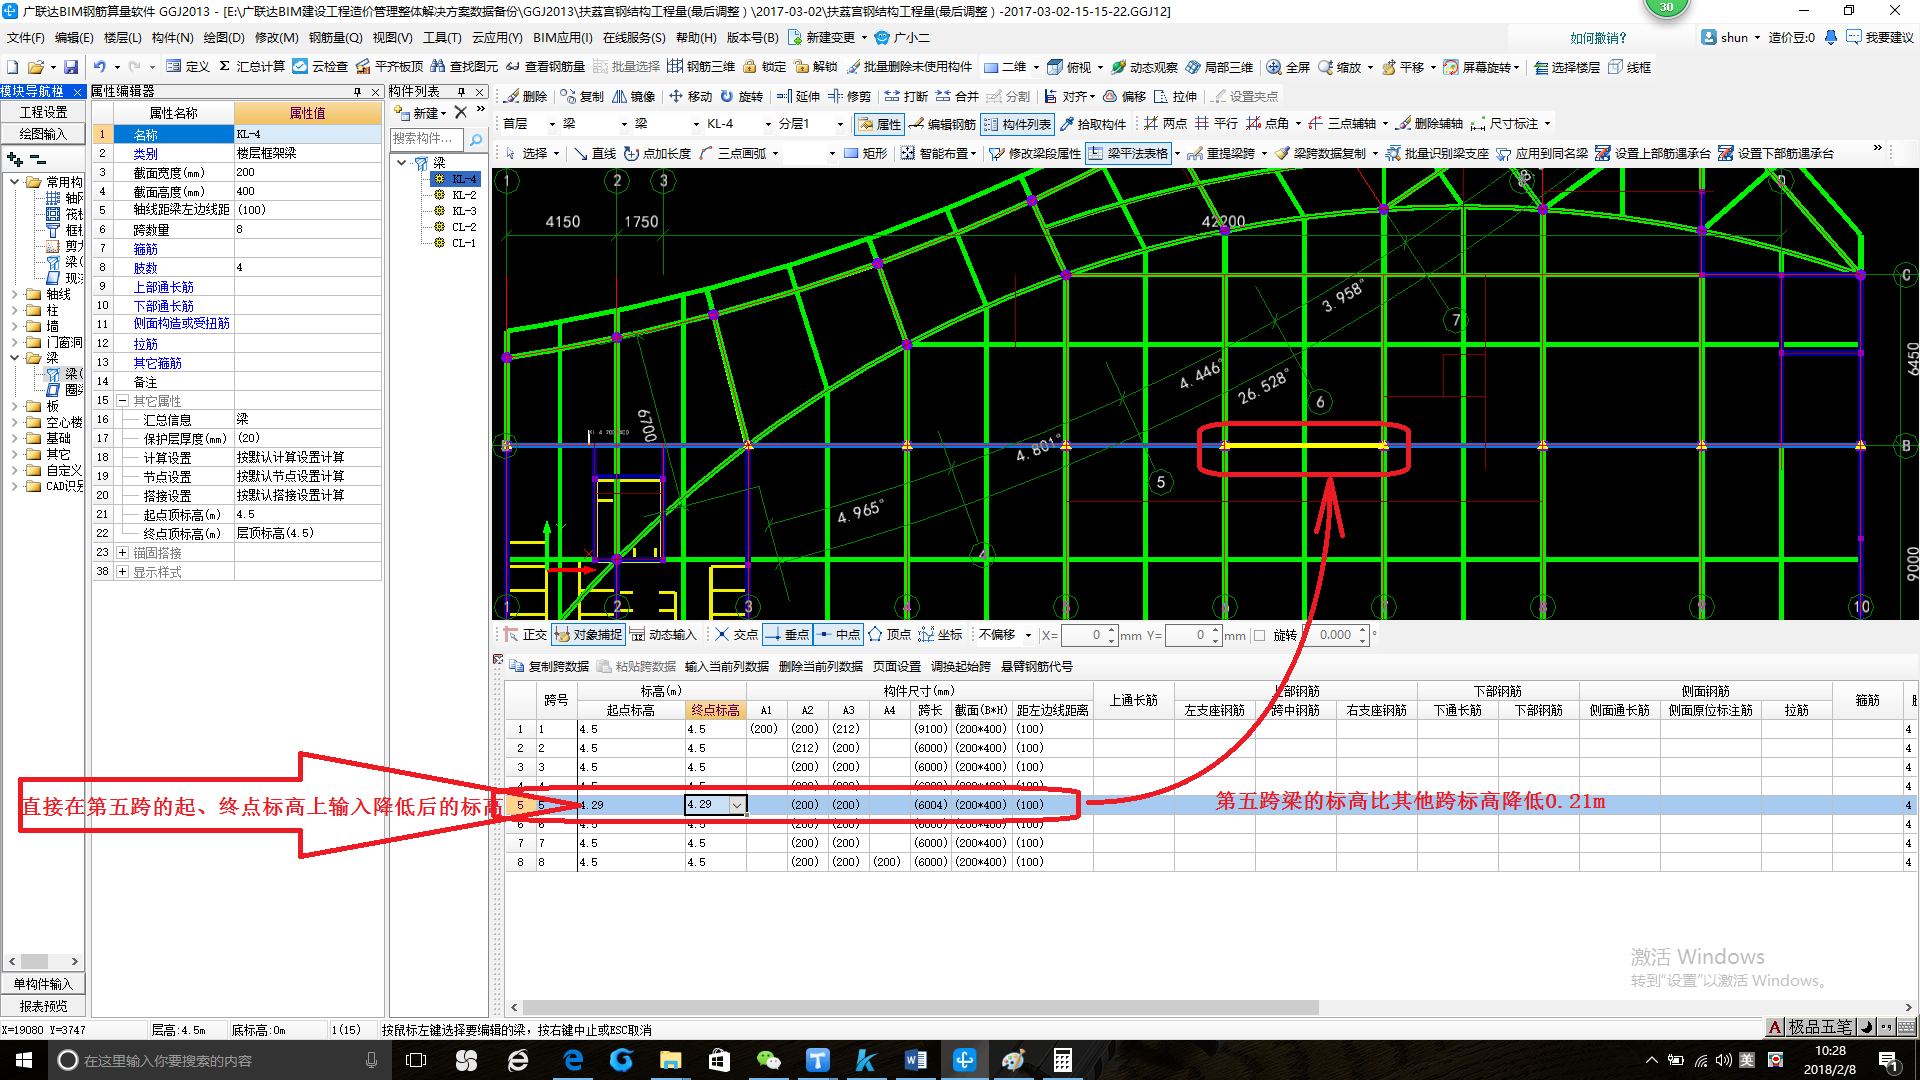Toggle 交点 intersection snap
This screenshot has width=1920, height=1080.
tap(736, 635)
